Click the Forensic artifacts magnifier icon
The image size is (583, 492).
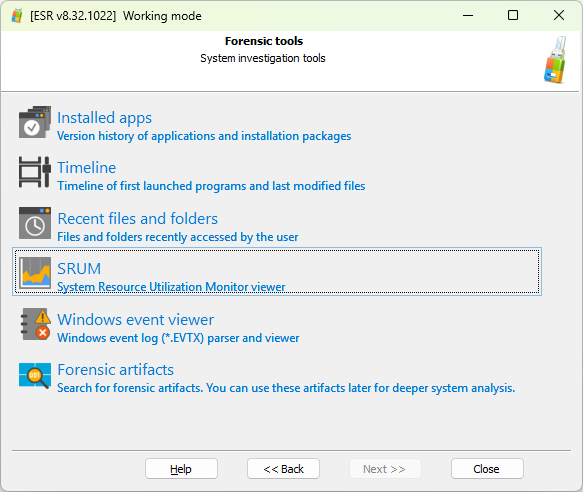[x=35, y=376]
